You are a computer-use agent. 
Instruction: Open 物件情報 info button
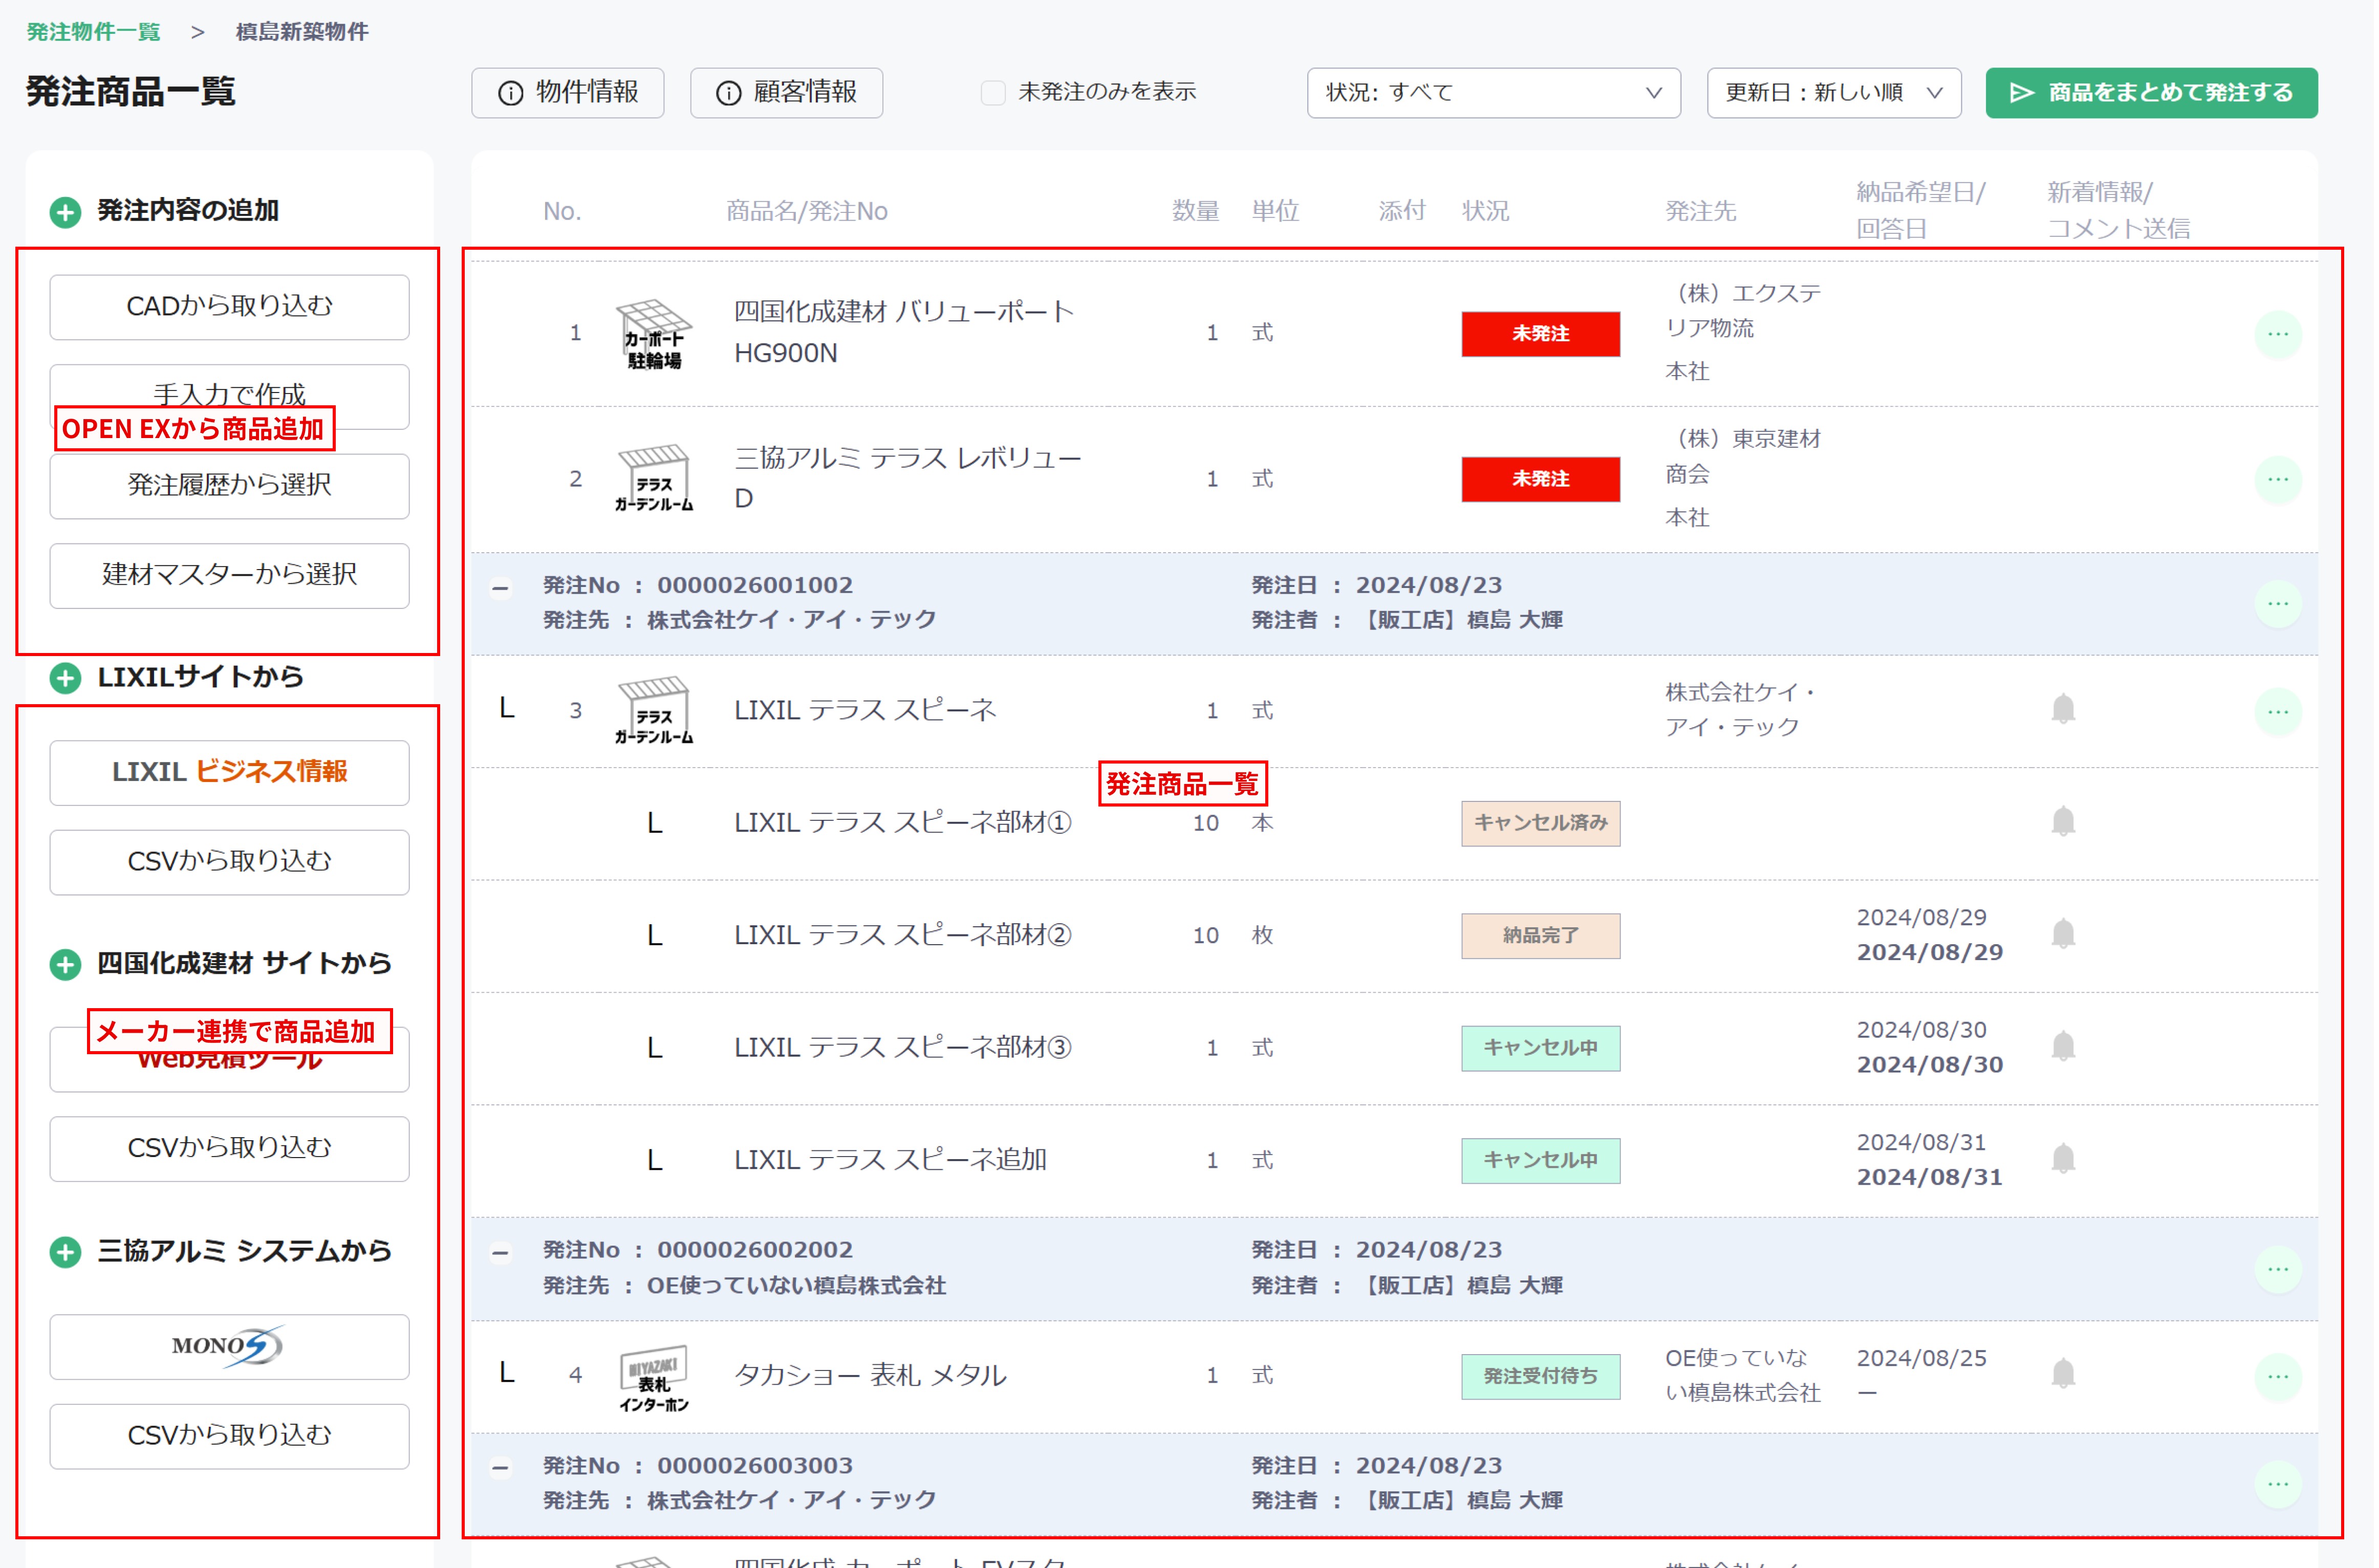(x=567, y=93)
